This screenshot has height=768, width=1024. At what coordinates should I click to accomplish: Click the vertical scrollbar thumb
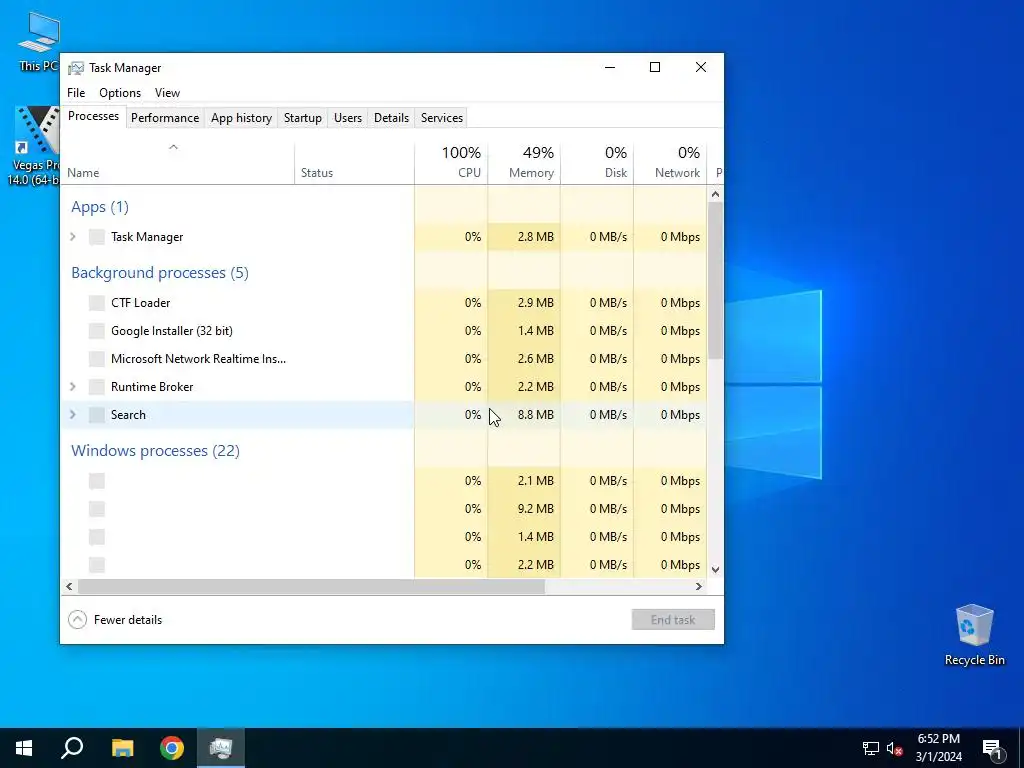pyautogui.click(x=715, y=280)
